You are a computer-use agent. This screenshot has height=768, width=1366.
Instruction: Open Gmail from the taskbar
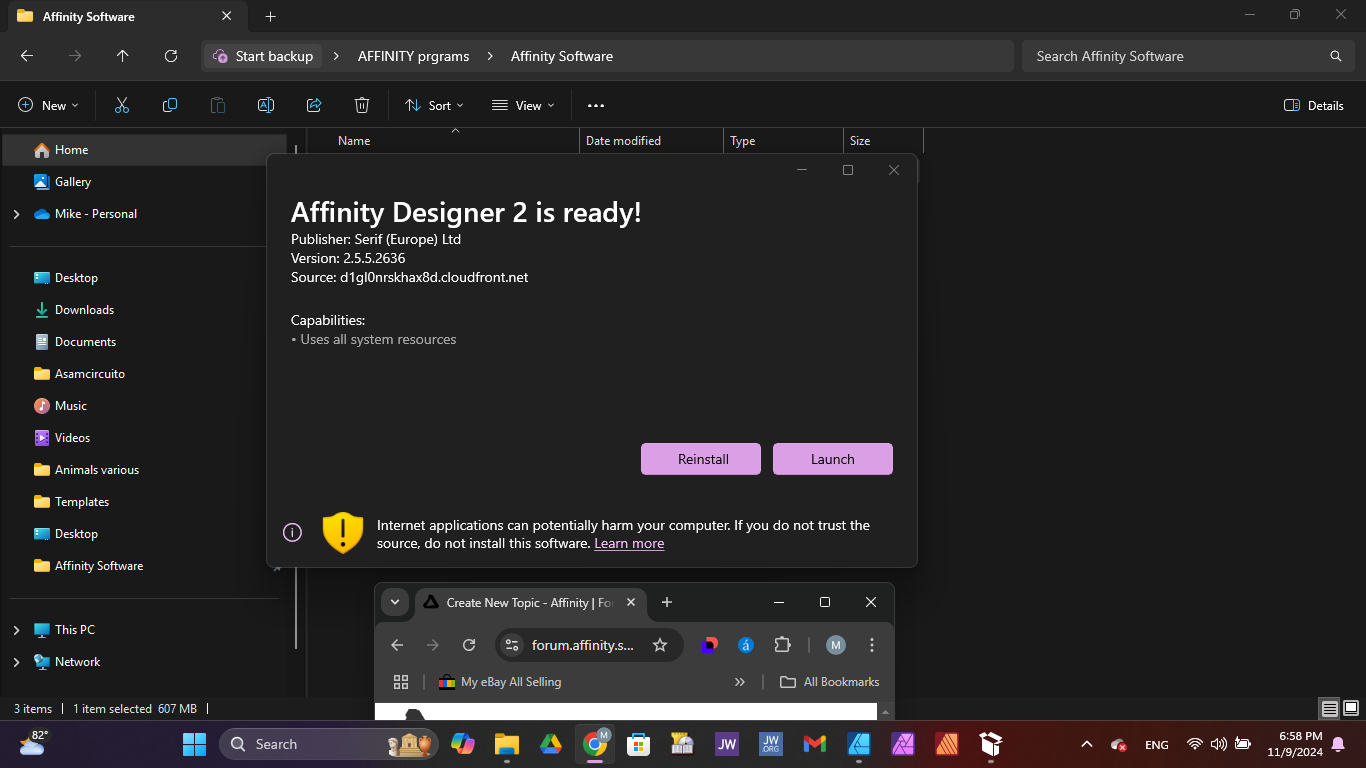click(x=815, y=744)
